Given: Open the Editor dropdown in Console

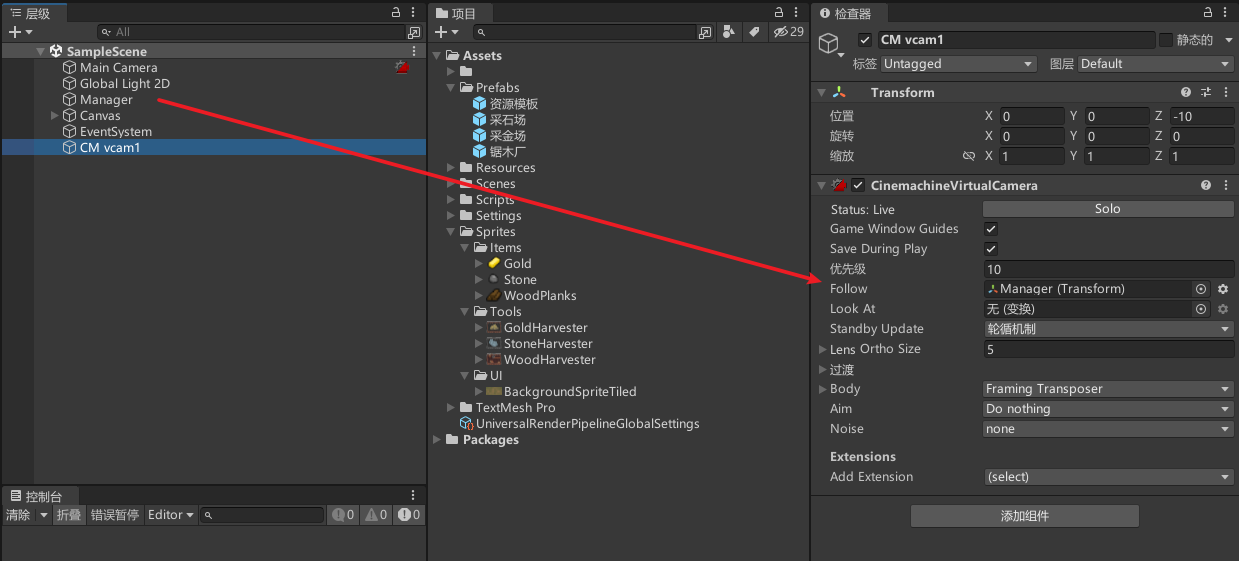Looking at the screenshot, I should tap(171, 515).
